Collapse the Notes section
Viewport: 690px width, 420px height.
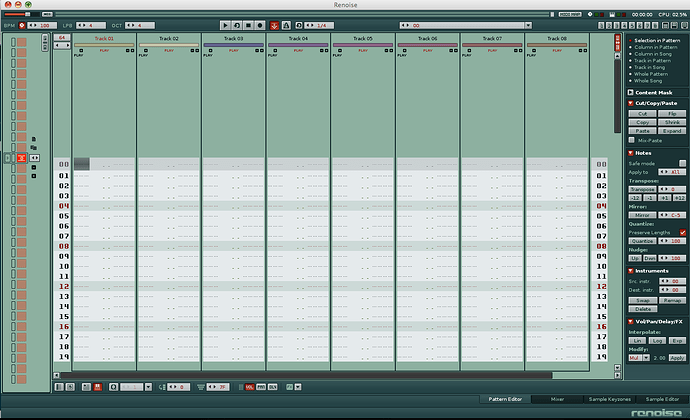[631, 153]
